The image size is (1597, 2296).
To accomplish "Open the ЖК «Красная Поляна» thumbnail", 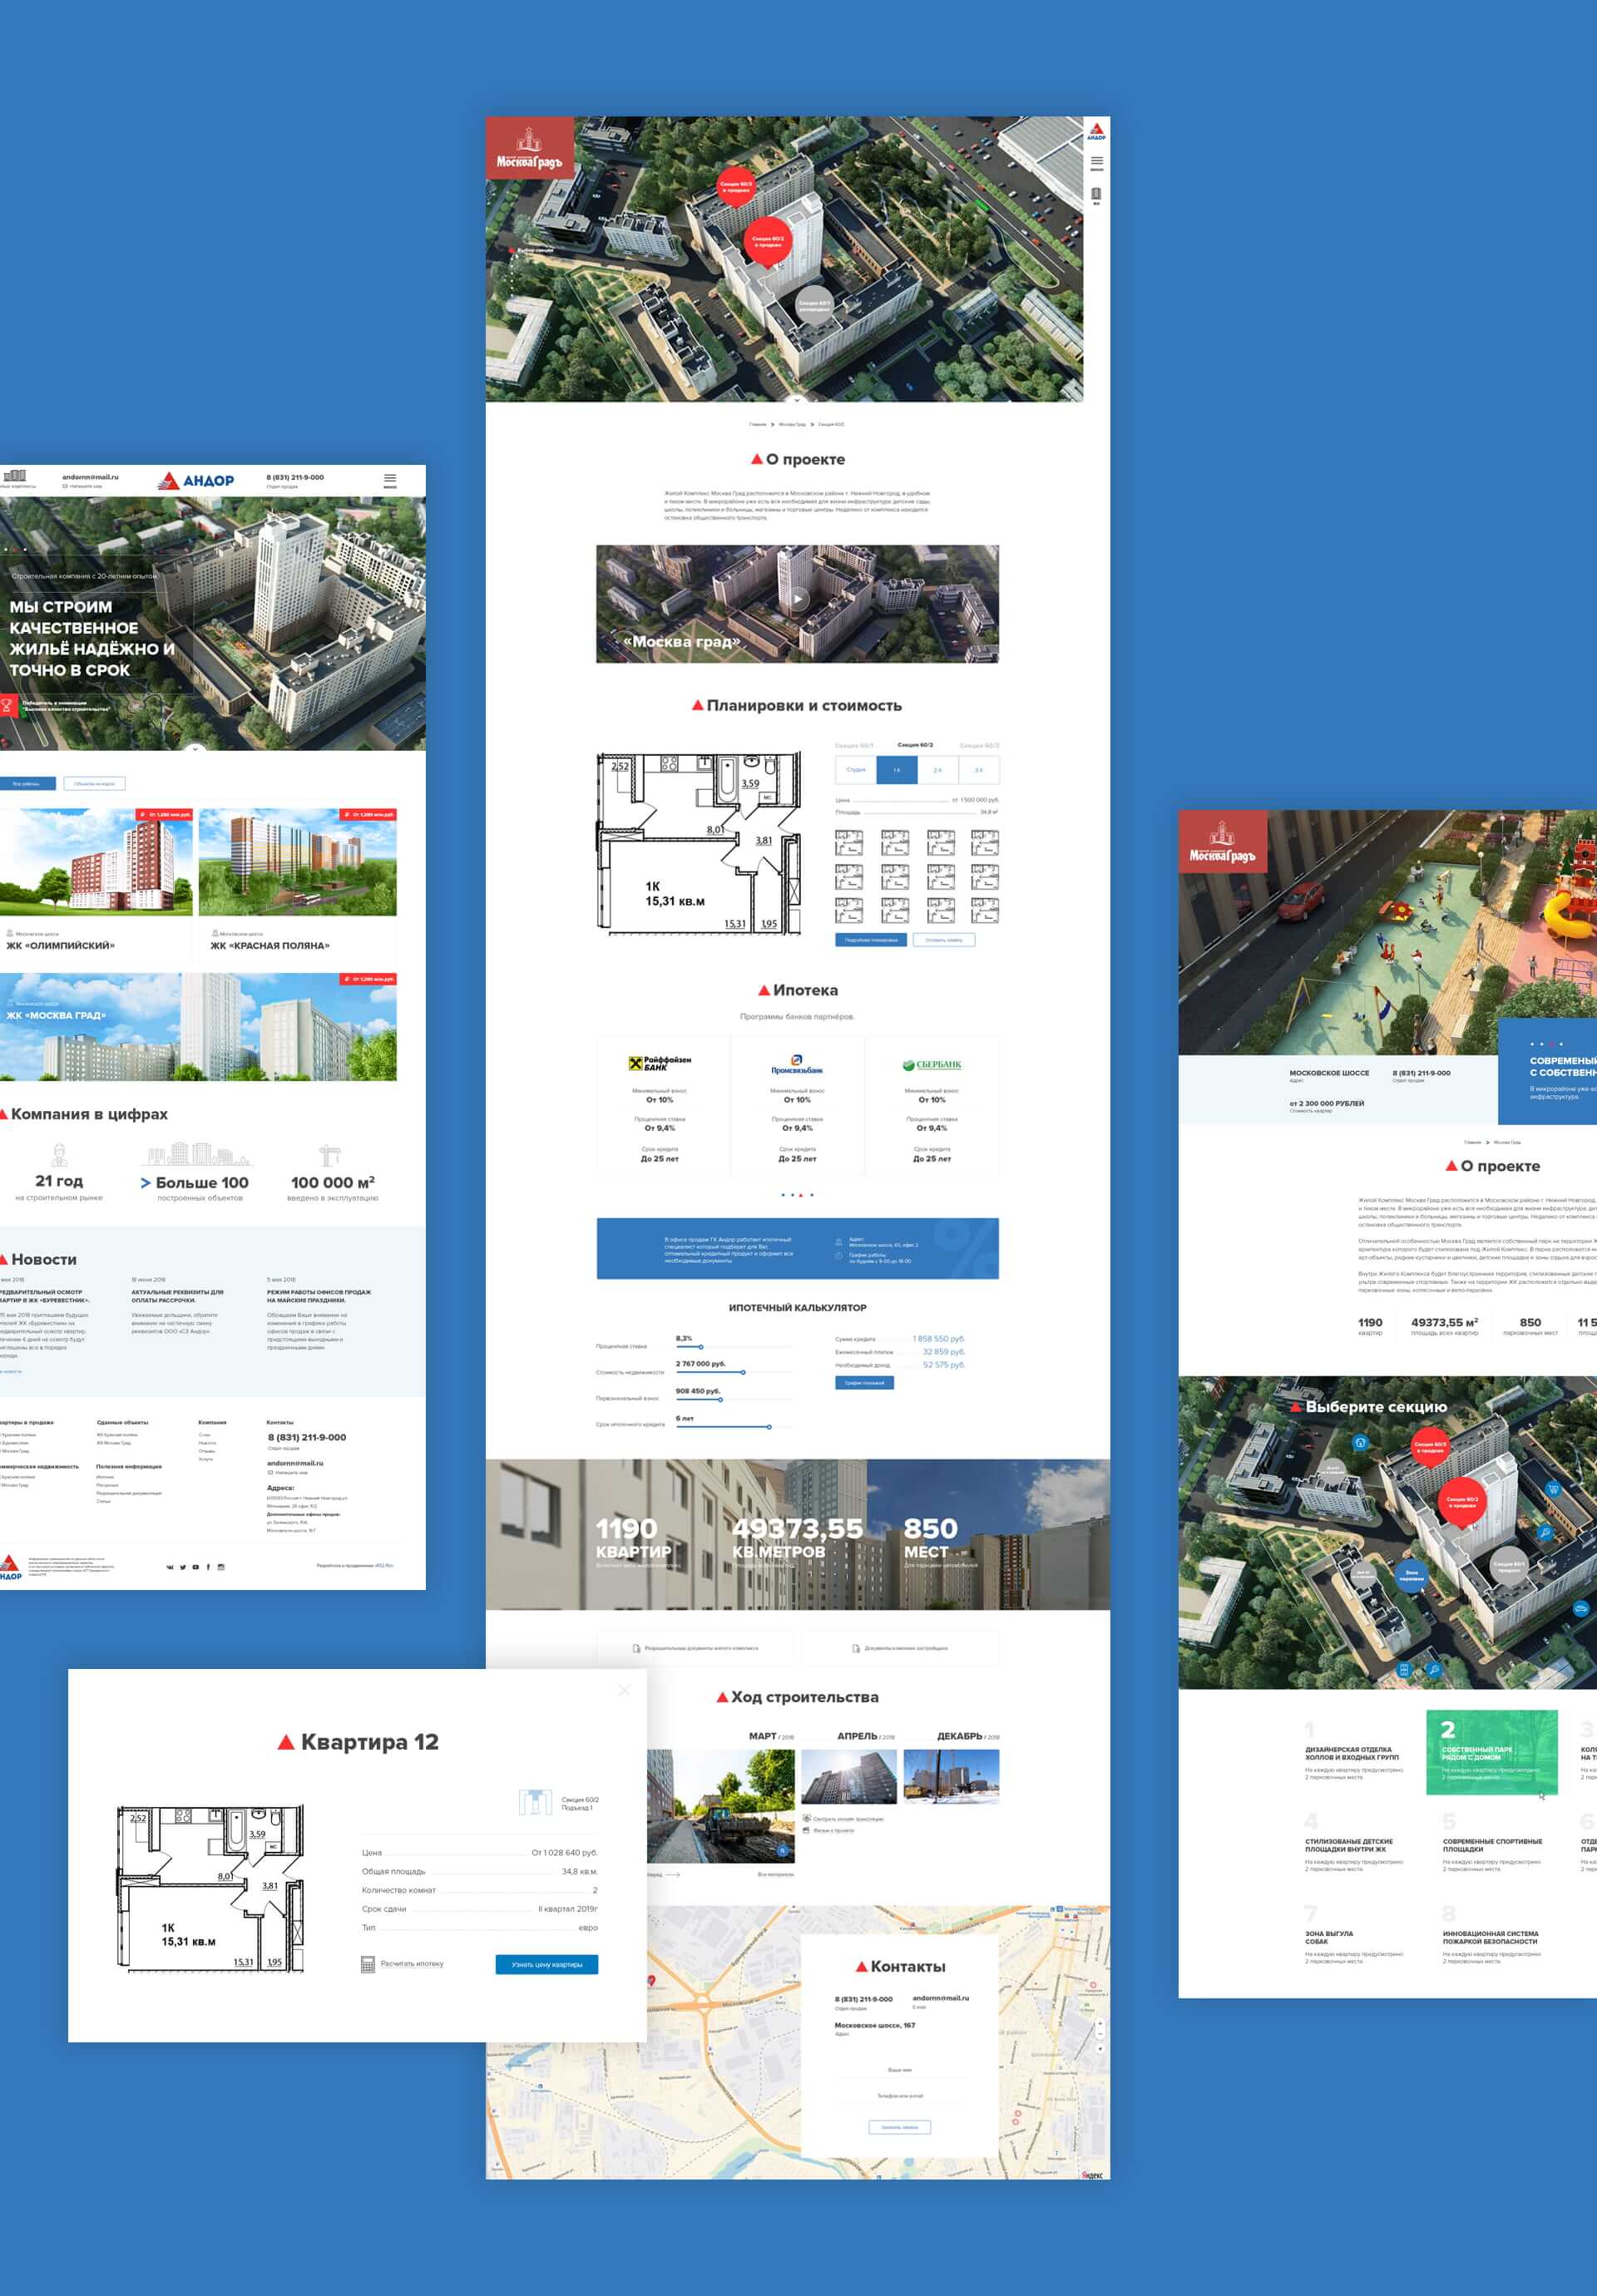I will click(297, 862).
